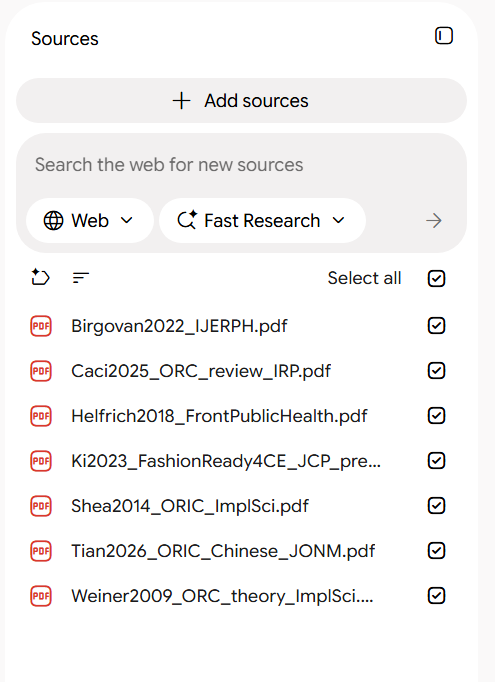Open source Birgovan2022_IJERPH.pdf

pyautogui.click(x=179, y=326)
